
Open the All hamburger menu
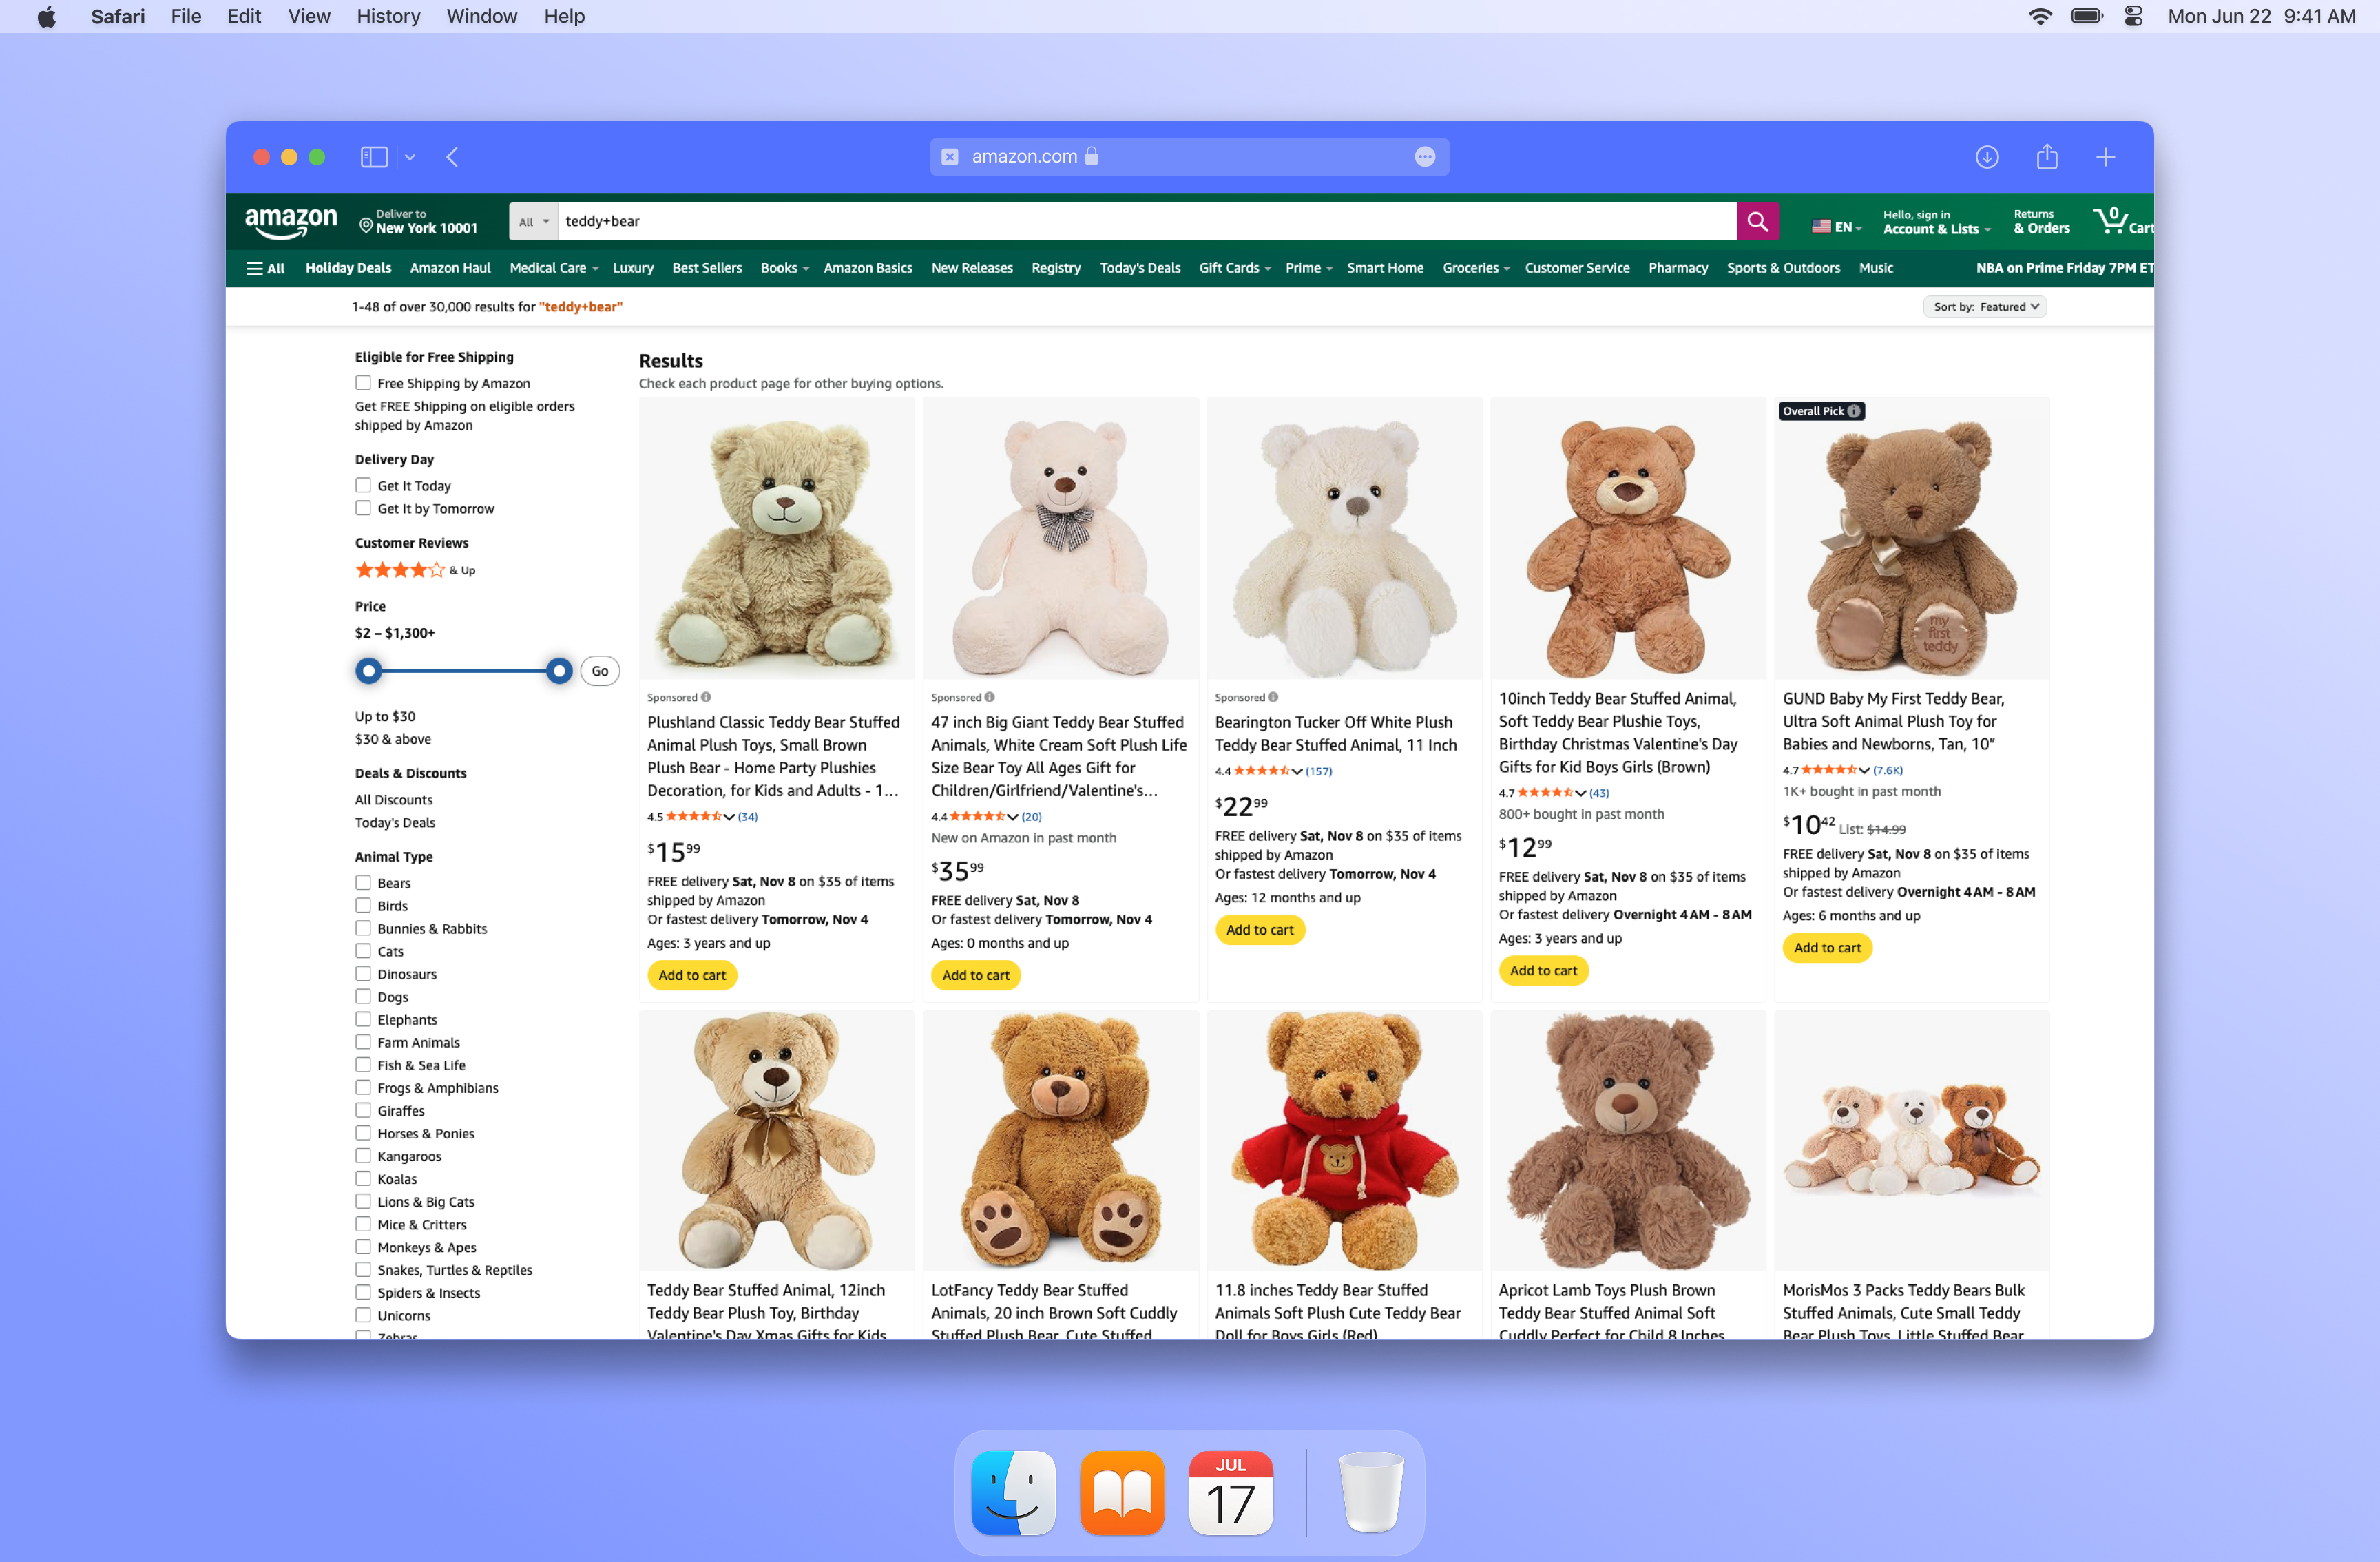[x=266, y=268]
